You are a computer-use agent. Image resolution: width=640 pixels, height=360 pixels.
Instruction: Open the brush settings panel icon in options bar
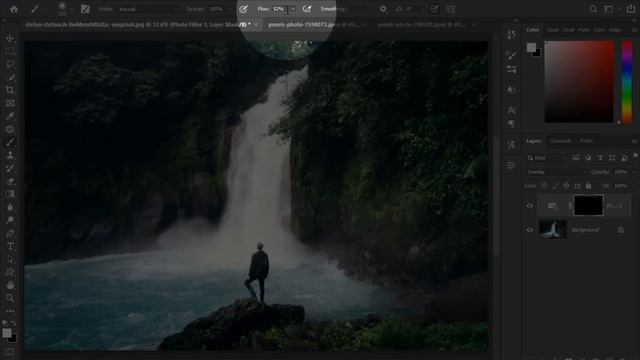tap(85, 9)
